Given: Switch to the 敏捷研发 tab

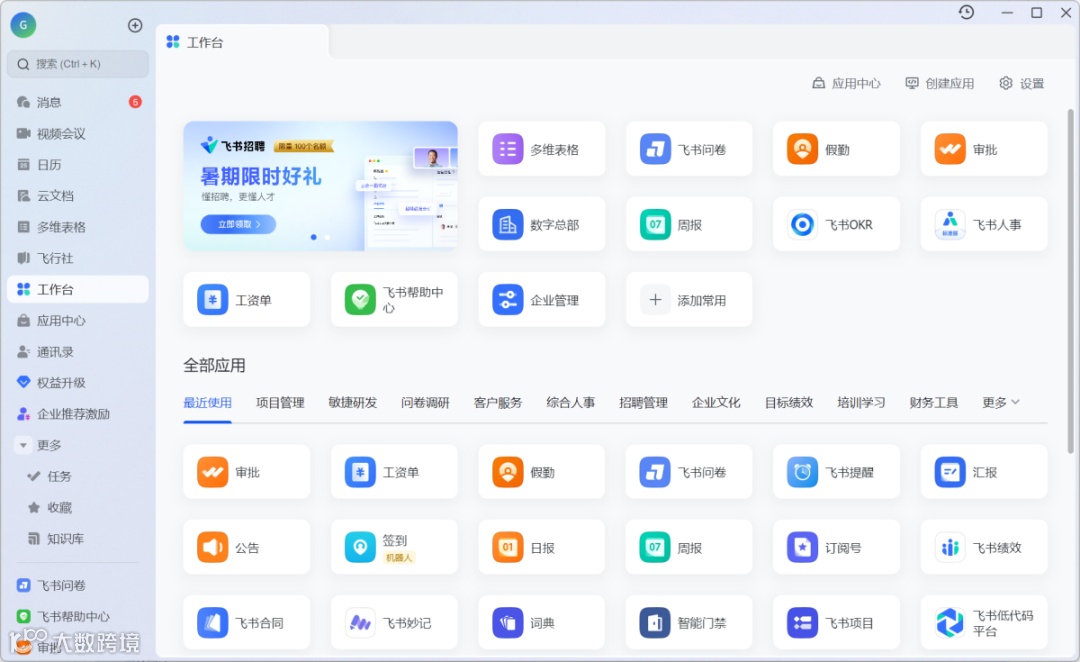Looking at the screenshot, I should [x=353, y=402].
